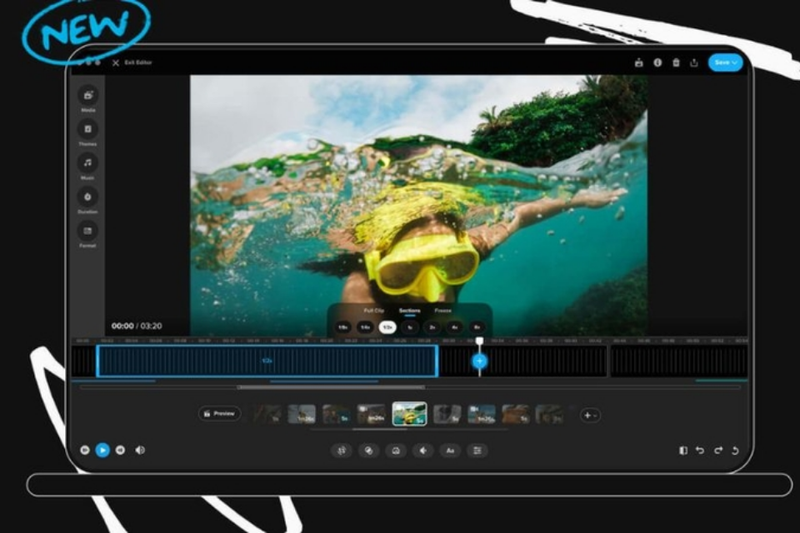Screen dimensions: 800x533
Task: Click the blue Play button
Action: 103,450
